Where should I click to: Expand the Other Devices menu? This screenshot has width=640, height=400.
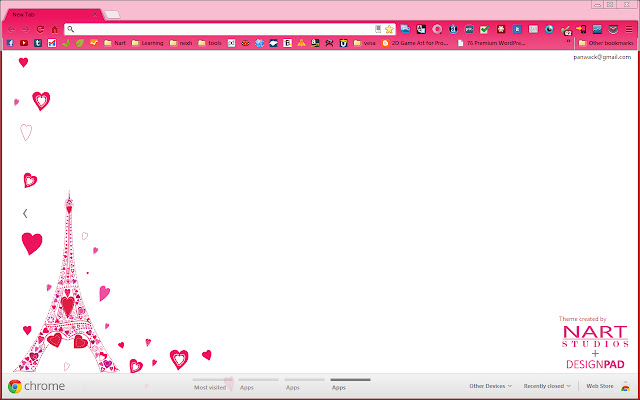pos(490,386)
